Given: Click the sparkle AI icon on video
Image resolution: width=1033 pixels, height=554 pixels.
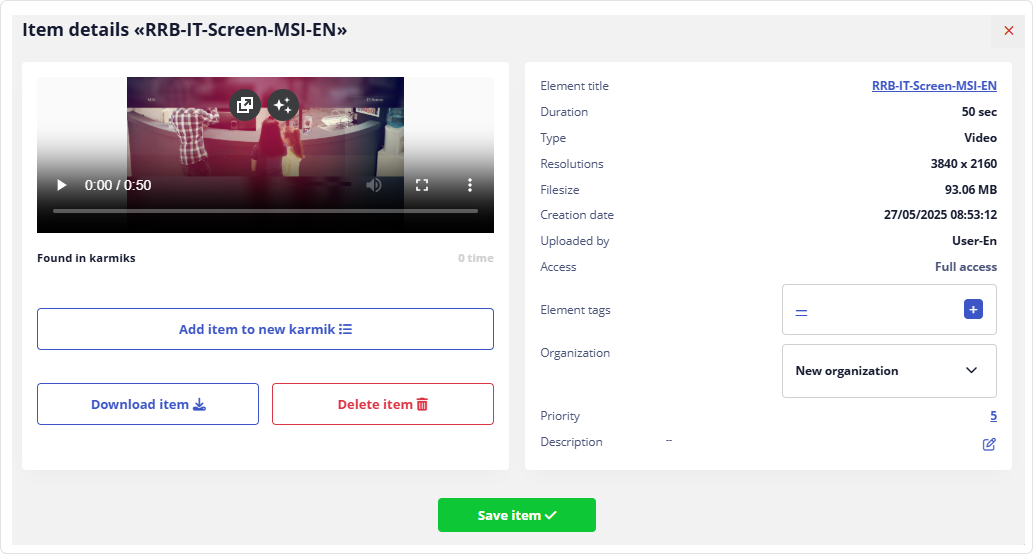Looking at the screenshot, I should (x=283, y=105).
